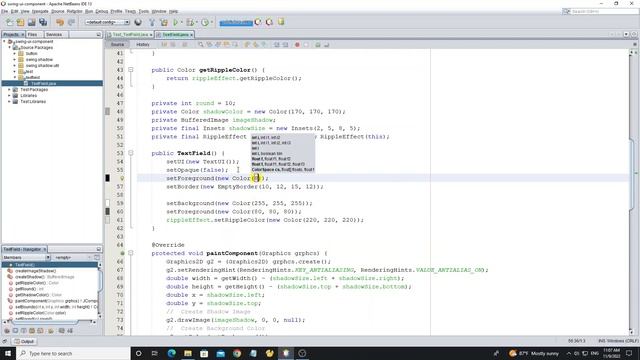Image resolution: width=640 pixels, height=360 pixels.
Task: Click the Build Project hammer icon
Action: pyautogui.click(x=152, y=22)
